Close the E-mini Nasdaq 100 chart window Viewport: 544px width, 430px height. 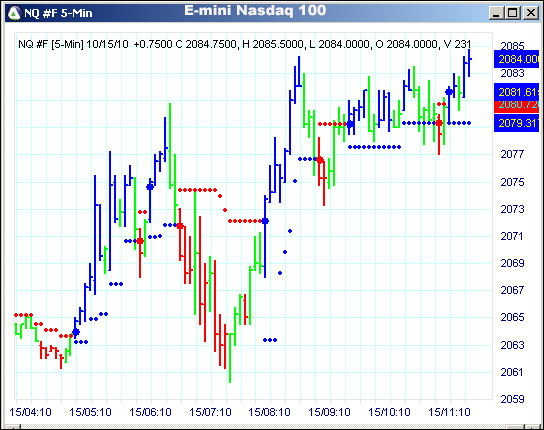[x=530, y=13]
